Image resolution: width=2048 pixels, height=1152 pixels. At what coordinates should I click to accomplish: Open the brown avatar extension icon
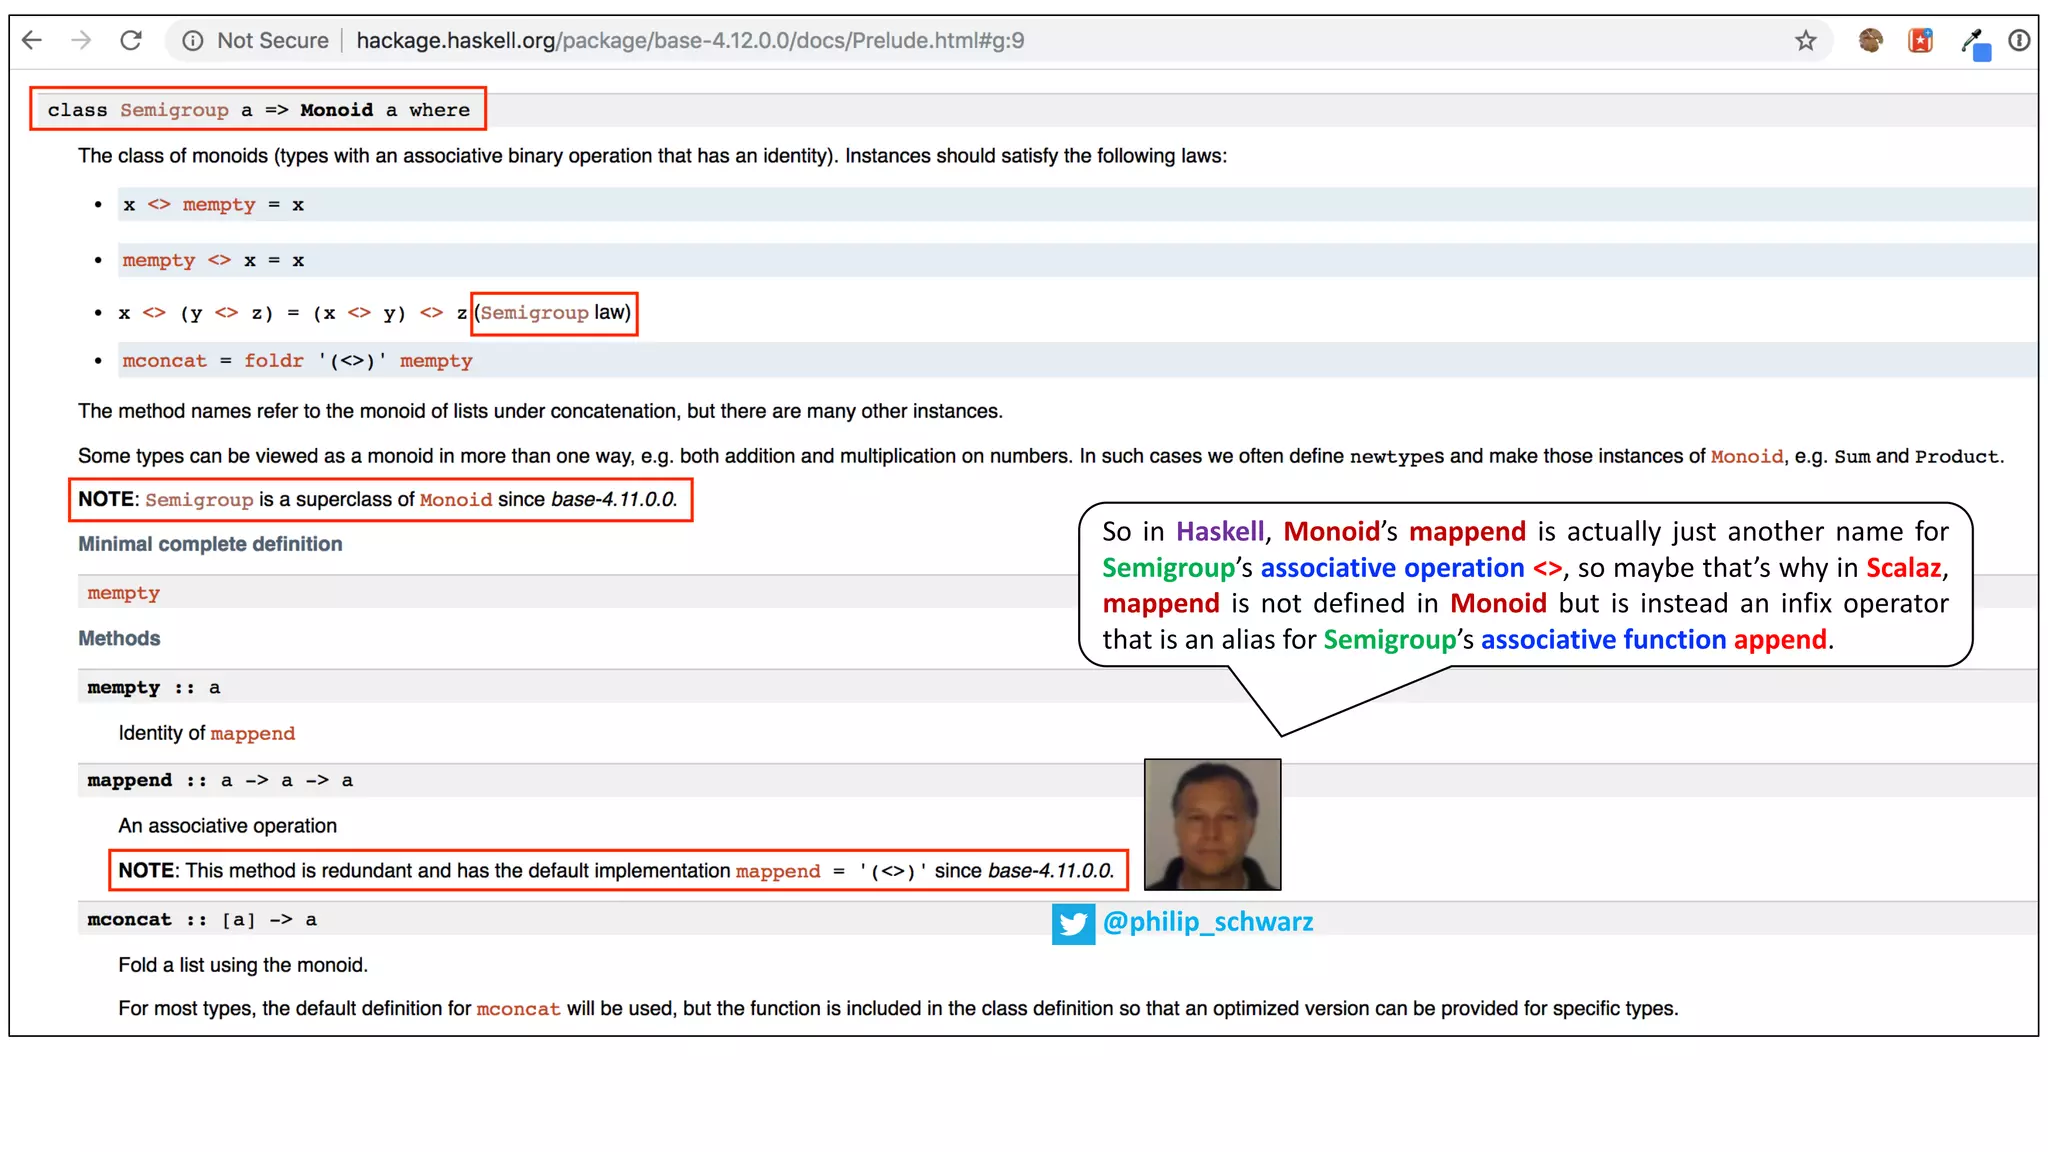tap(1870, 40)
